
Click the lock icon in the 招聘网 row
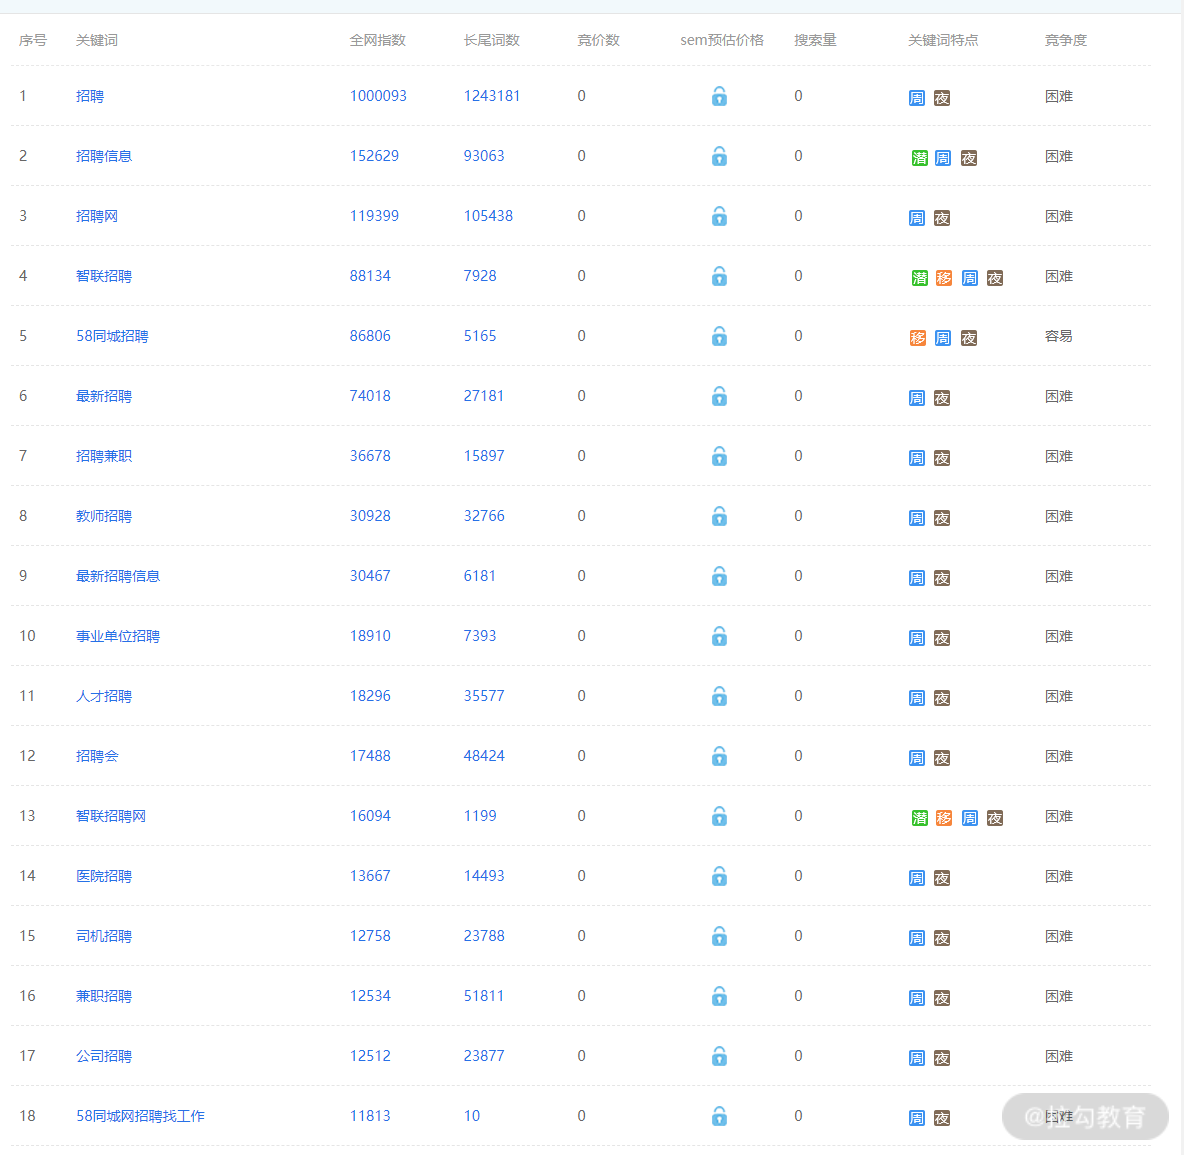[720, 216]
